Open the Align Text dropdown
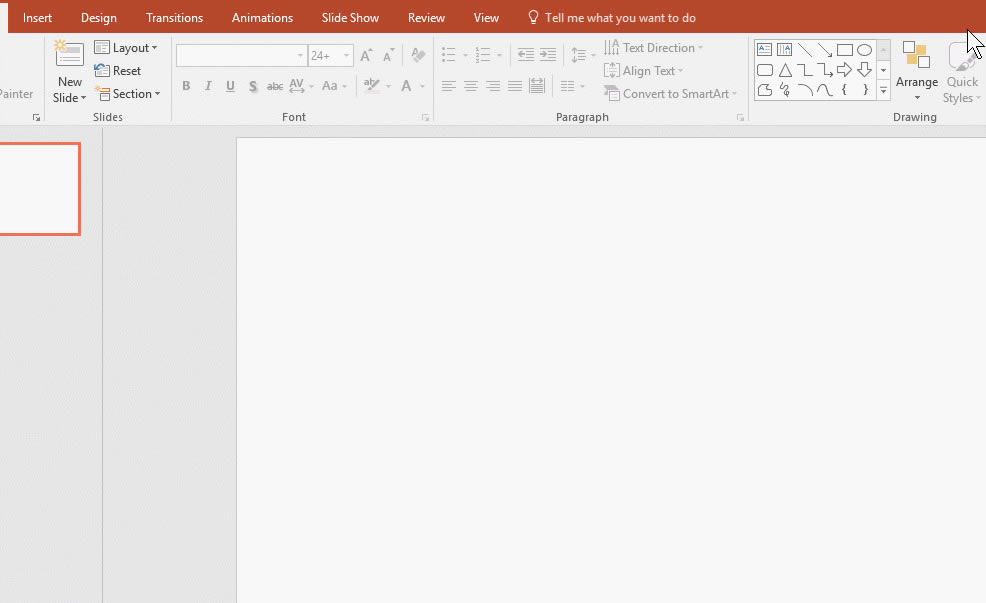The height and width of the screenshot is (603, 986). [643, 71]
